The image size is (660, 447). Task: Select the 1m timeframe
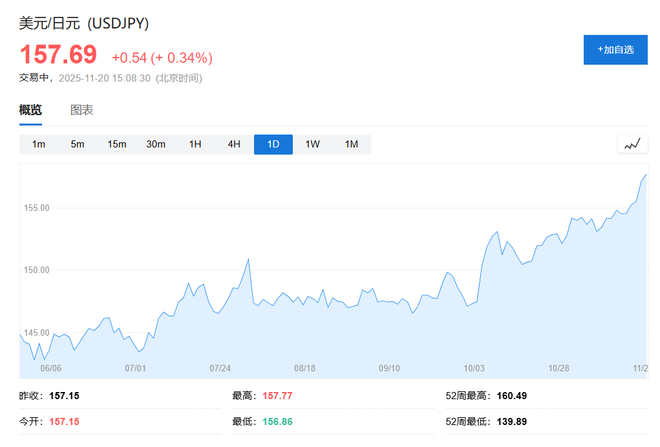click(x=39, y=145)
